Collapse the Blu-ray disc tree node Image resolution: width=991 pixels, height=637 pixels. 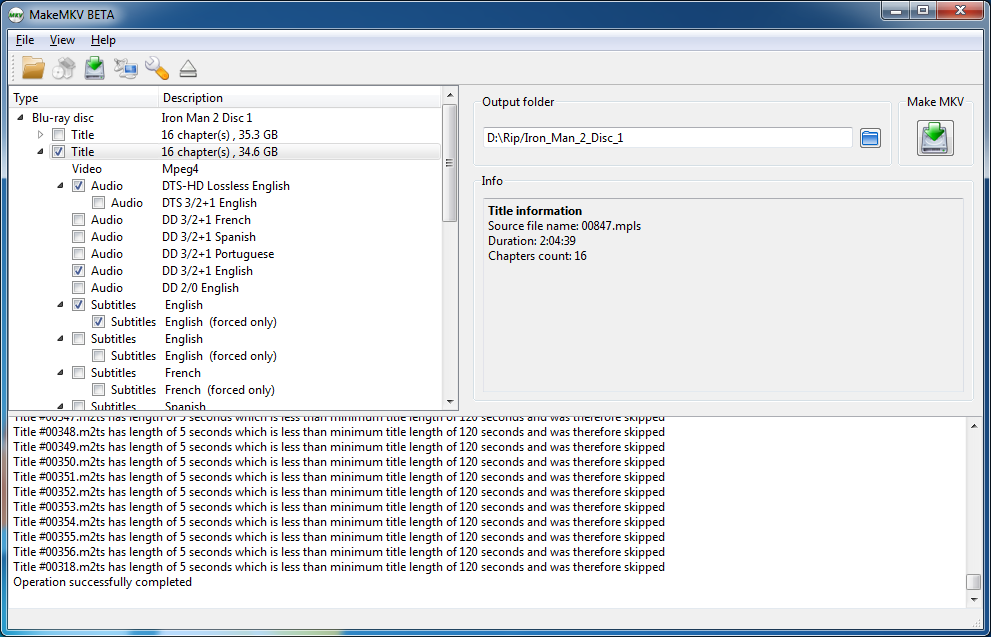(x=21, y=118)
